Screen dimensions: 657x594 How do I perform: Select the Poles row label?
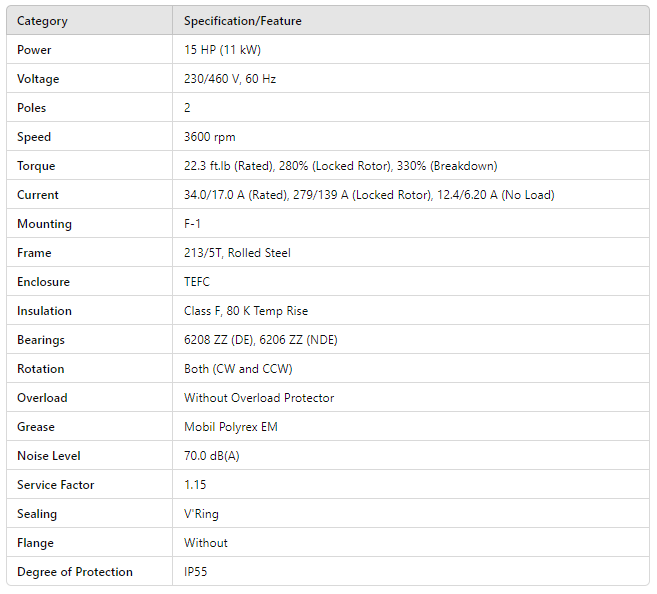32,108
